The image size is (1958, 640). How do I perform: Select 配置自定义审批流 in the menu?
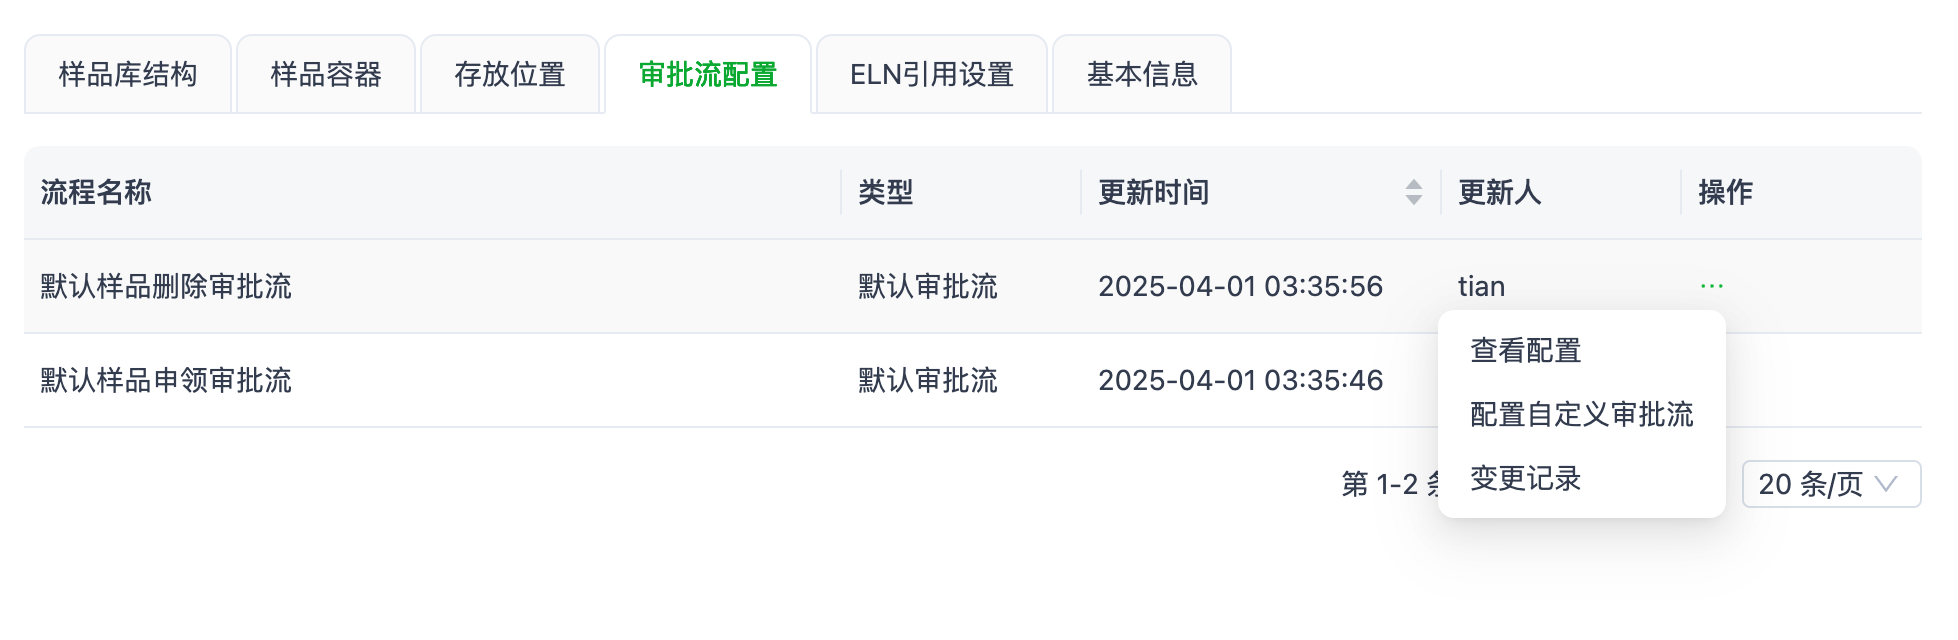(x=1578, y=415)
